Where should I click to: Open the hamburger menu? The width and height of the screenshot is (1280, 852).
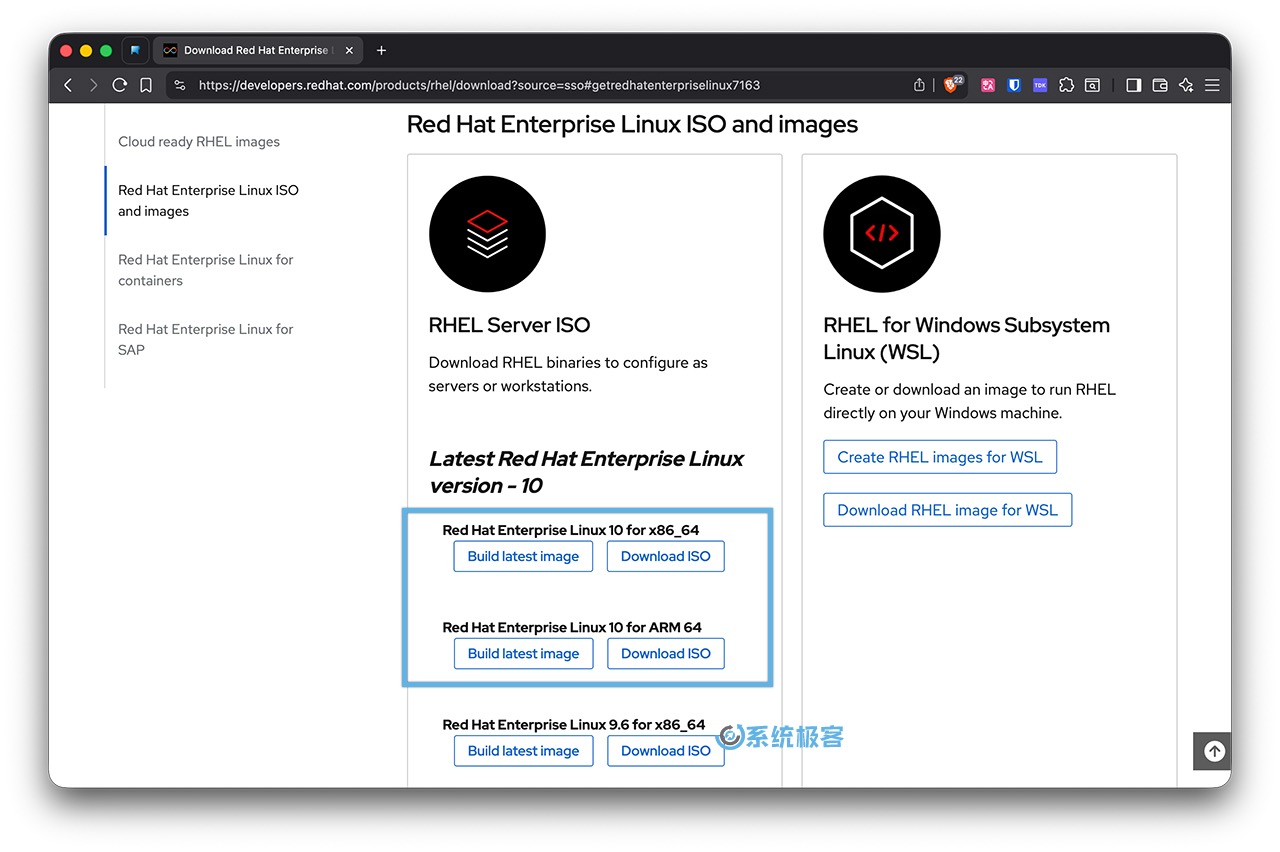tap(1212, 85)
